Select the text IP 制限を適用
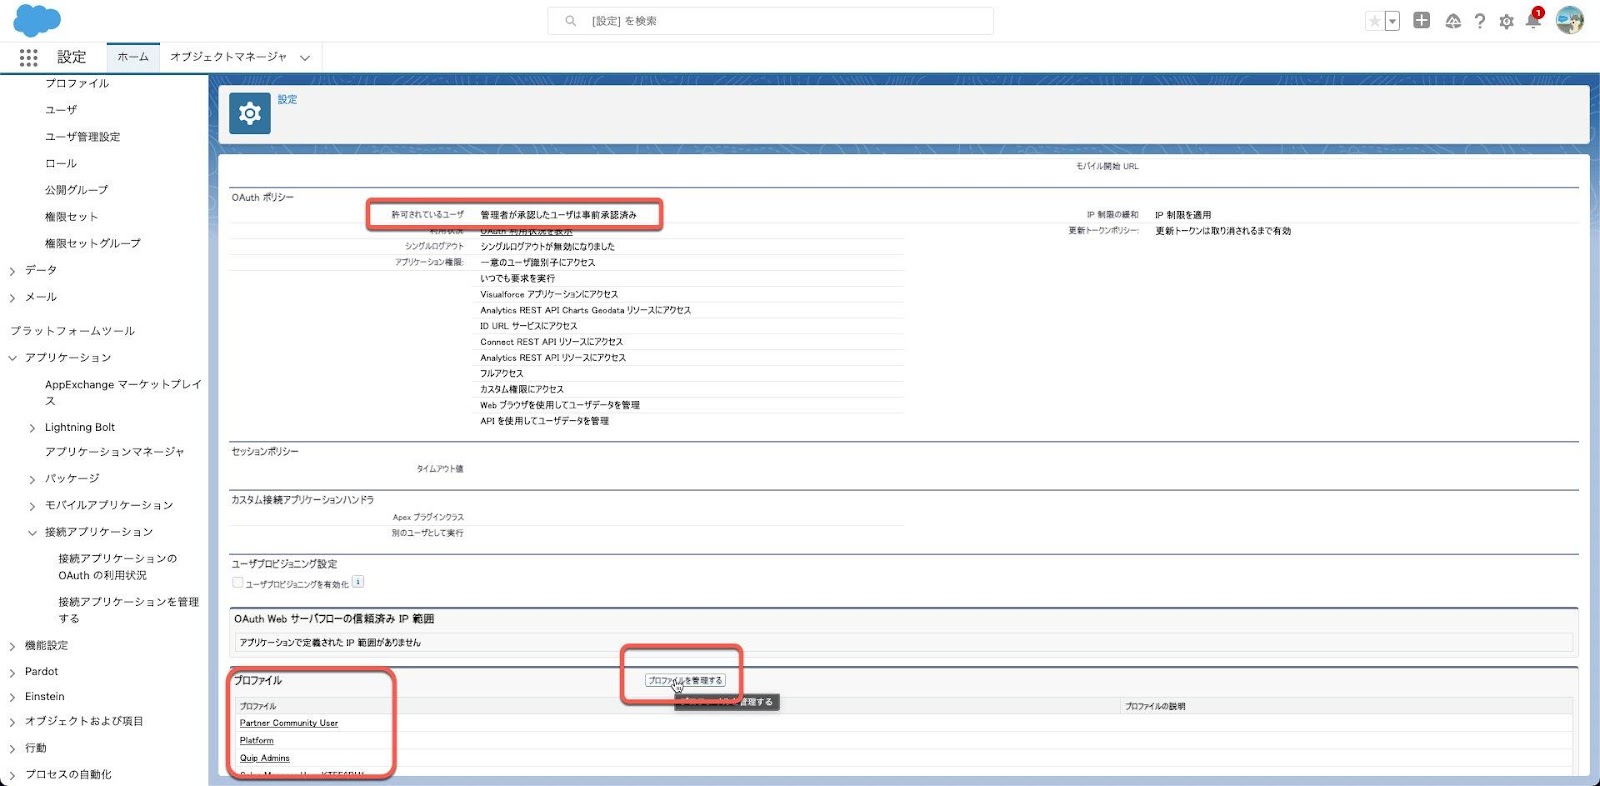 tap(1183, 215)
